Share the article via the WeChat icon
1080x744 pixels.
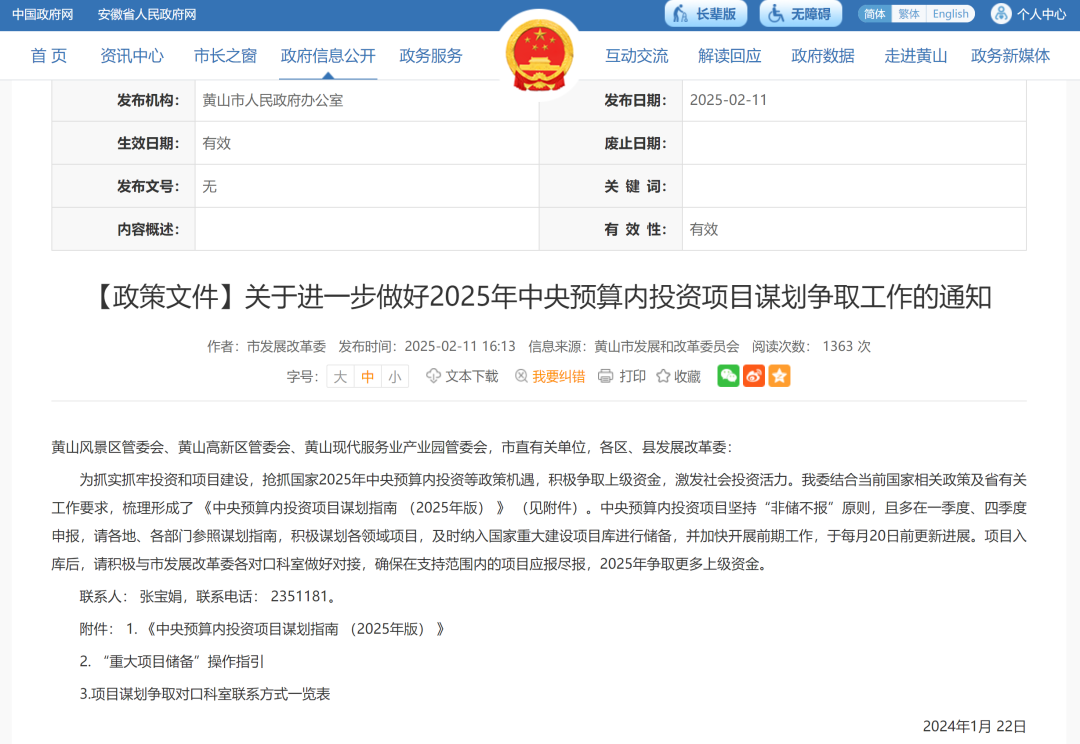(x=728, y=376)
